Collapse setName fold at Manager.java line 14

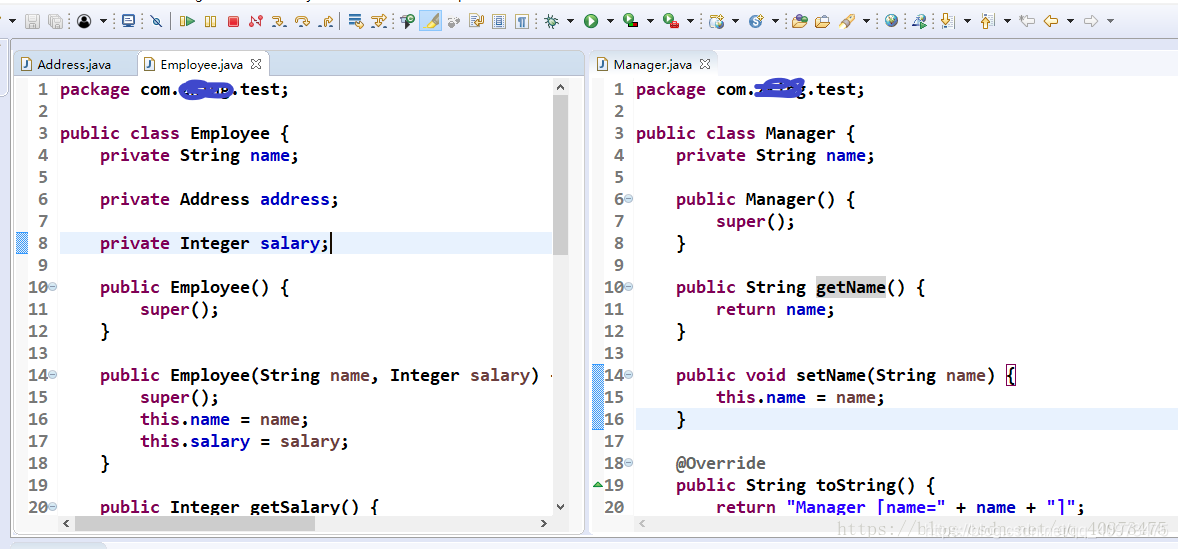click(629, 375)
